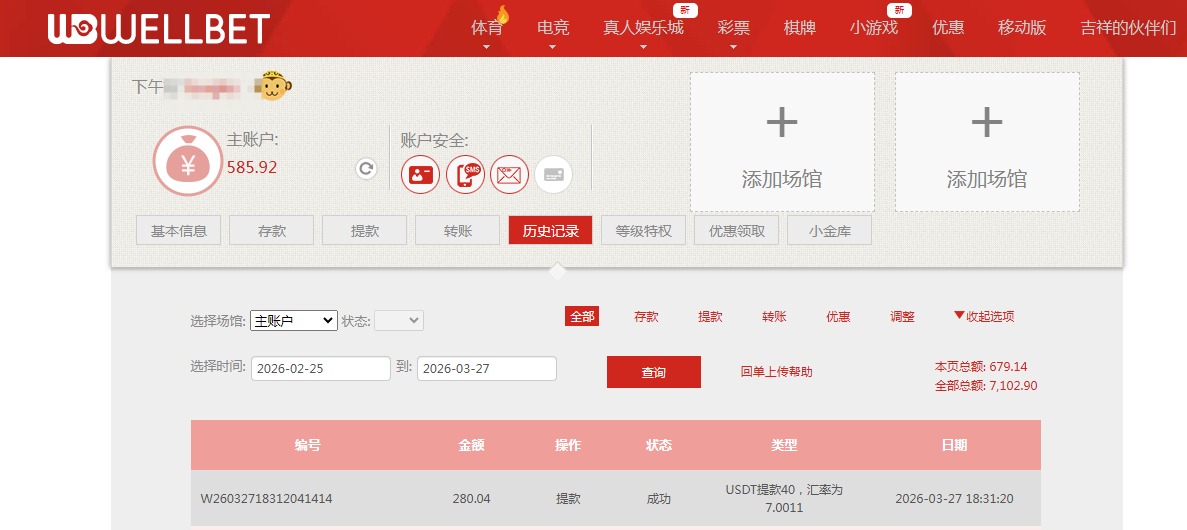The height and width of the screenshot is (530, 1187).
Task: Go to the 棋牌 section
Action: 799,28
